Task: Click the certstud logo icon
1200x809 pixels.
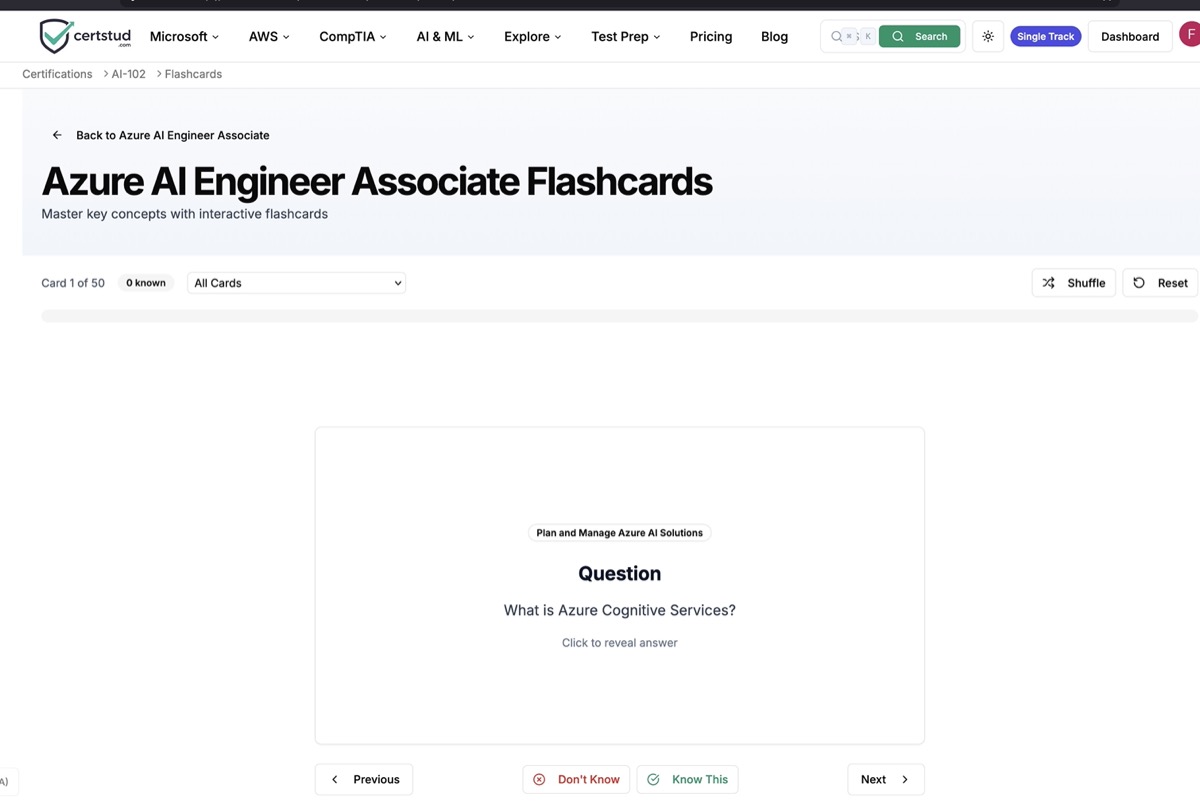Action: coord(55,35)
